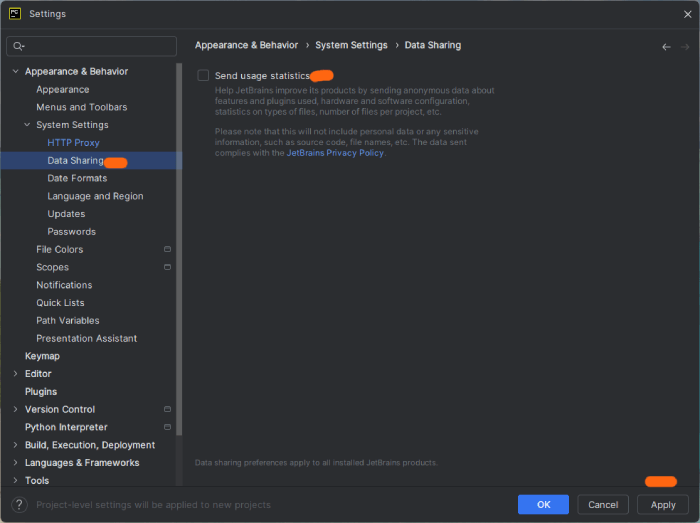Click the help question mark icon

coord(19,505)
